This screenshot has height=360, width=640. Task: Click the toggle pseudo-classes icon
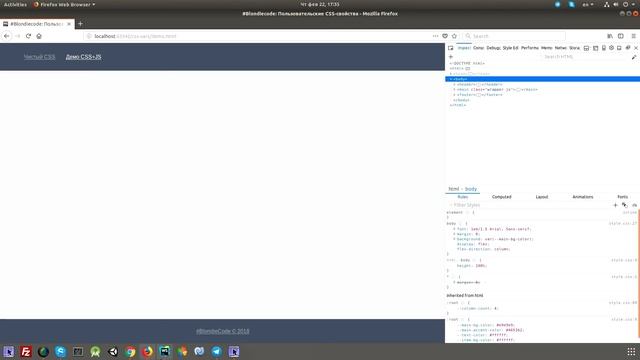click(x=625, y=205)
